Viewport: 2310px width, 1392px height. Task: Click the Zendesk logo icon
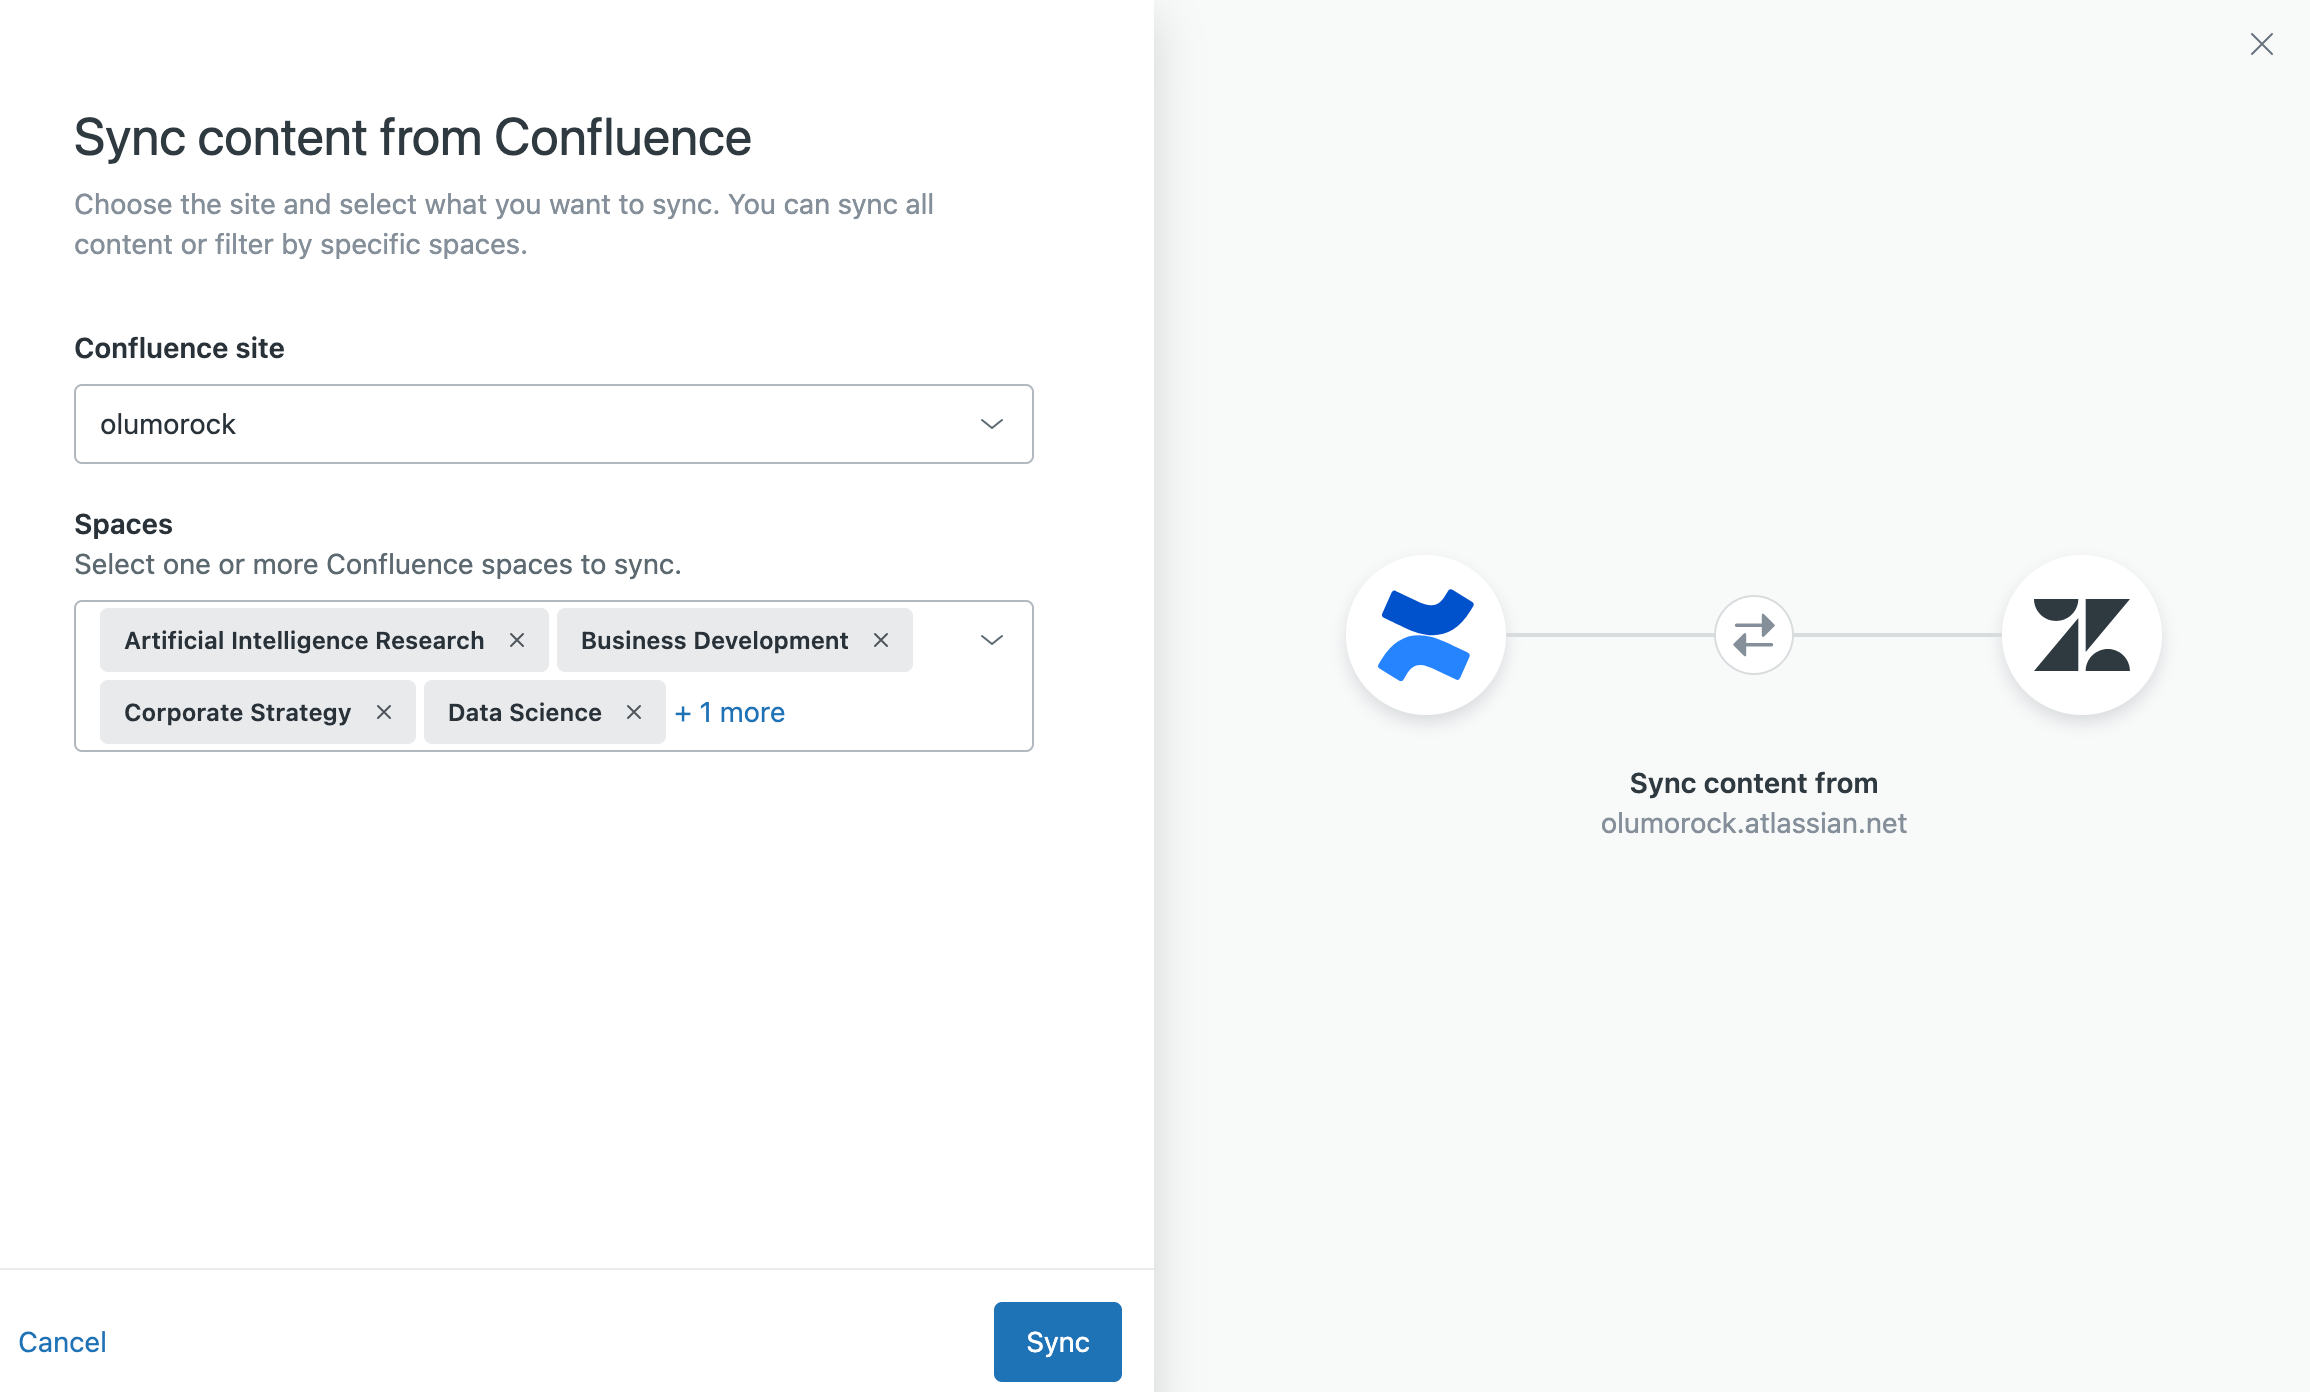tap(2081, 635)
